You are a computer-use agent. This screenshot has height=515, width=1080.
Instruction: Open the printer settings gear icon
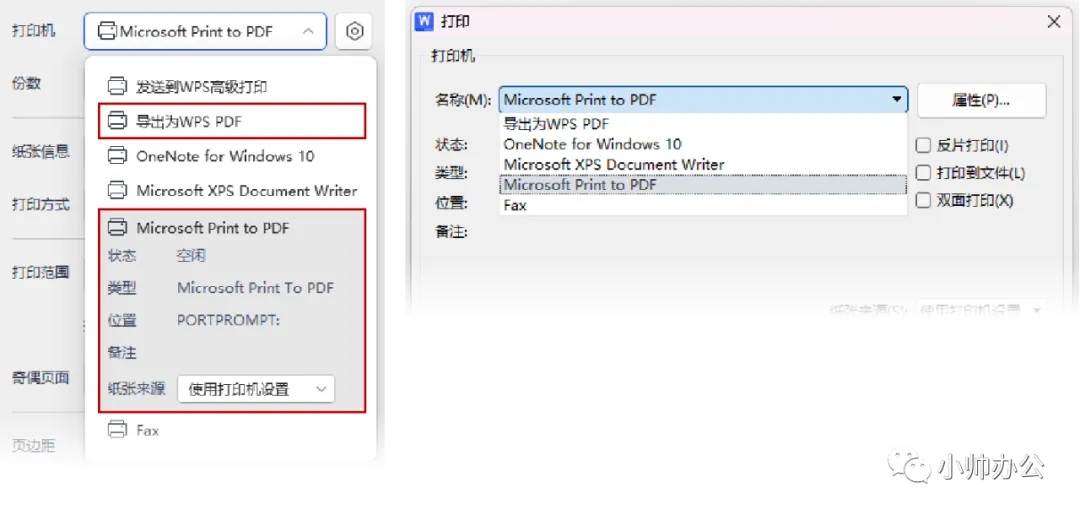(354, 32)
